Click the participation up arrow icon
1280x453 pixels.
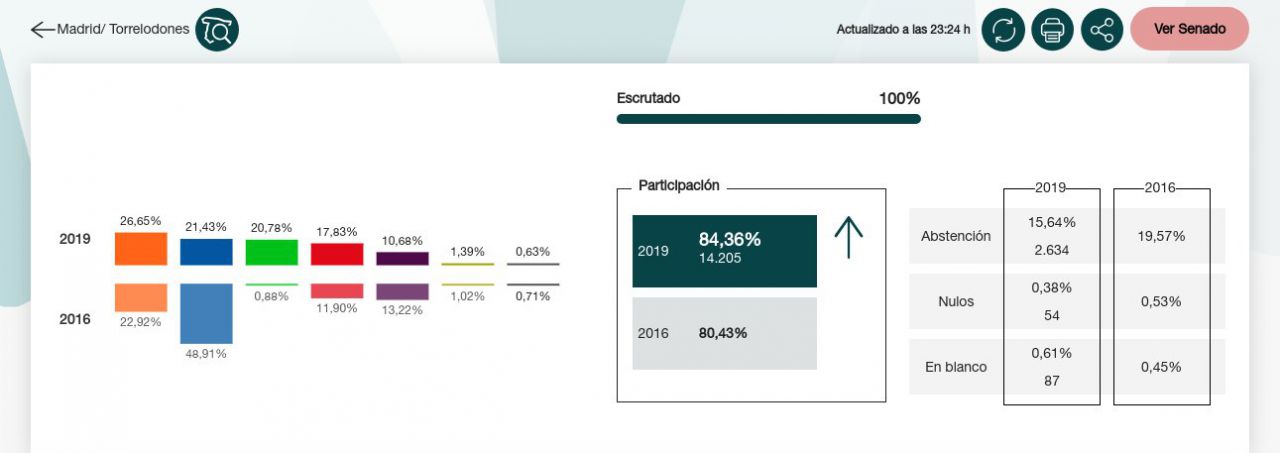tap(848, 238)
